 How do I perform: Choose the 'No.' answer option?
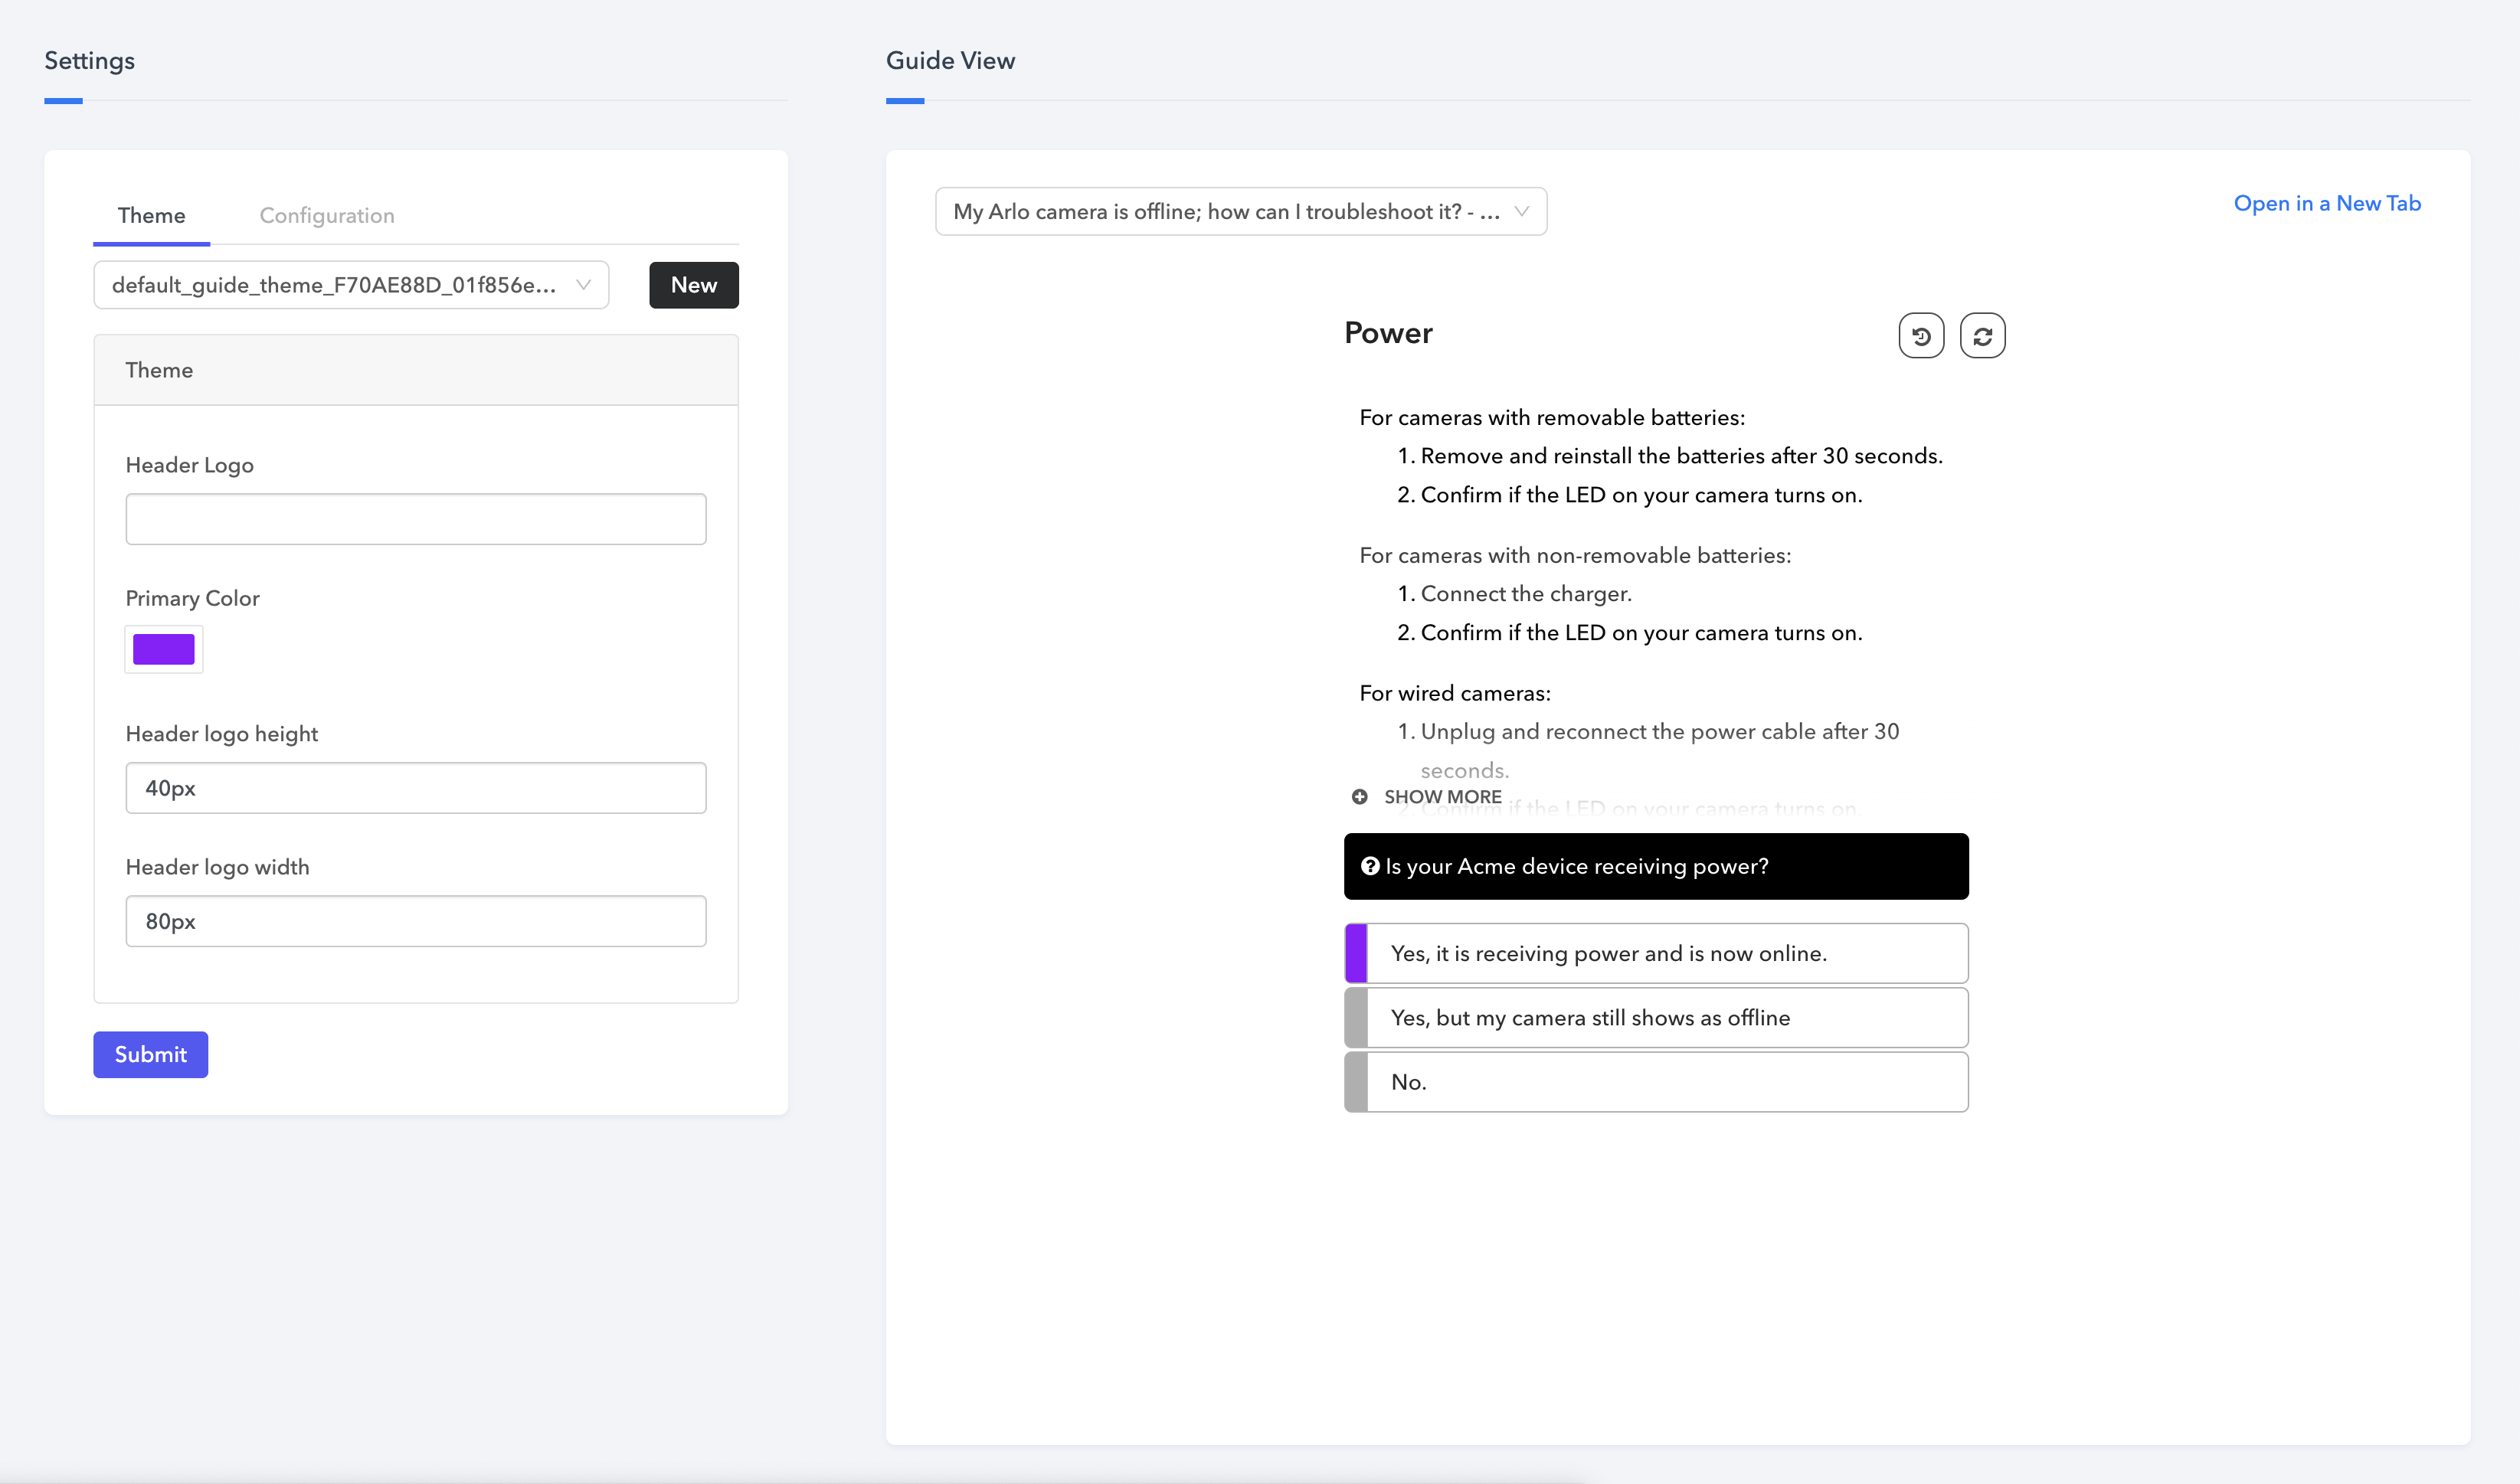tap(1655, 1081)
